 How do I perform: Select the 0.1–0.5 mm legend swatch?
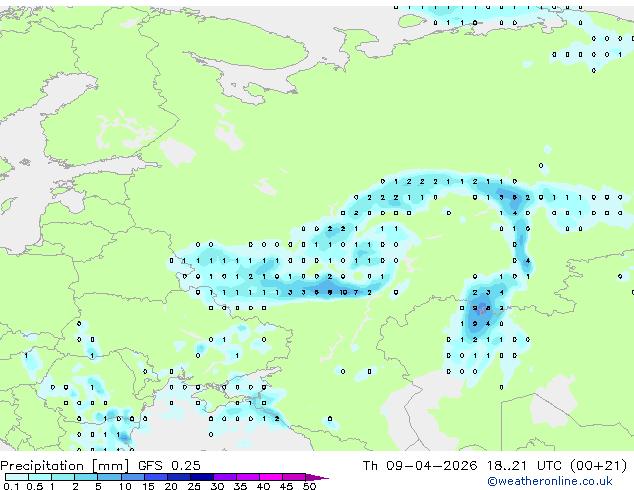click(x=17, y=477)
